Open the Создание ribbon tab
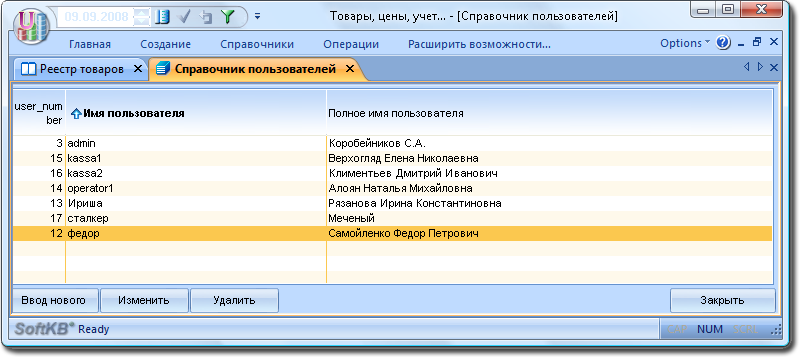Screen dimensions: 800x360 [x=165, y=44]
